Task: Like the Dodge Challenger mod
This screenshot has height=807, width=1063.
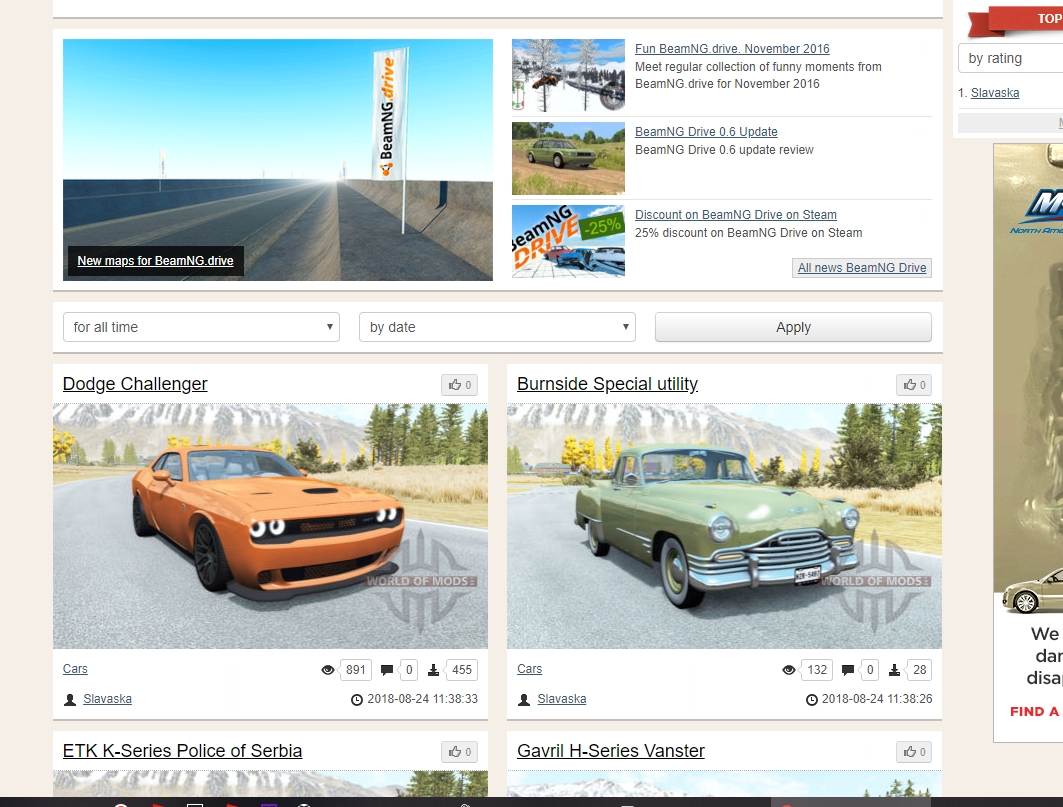Action: pyautogui.click(x=460, y=385)
